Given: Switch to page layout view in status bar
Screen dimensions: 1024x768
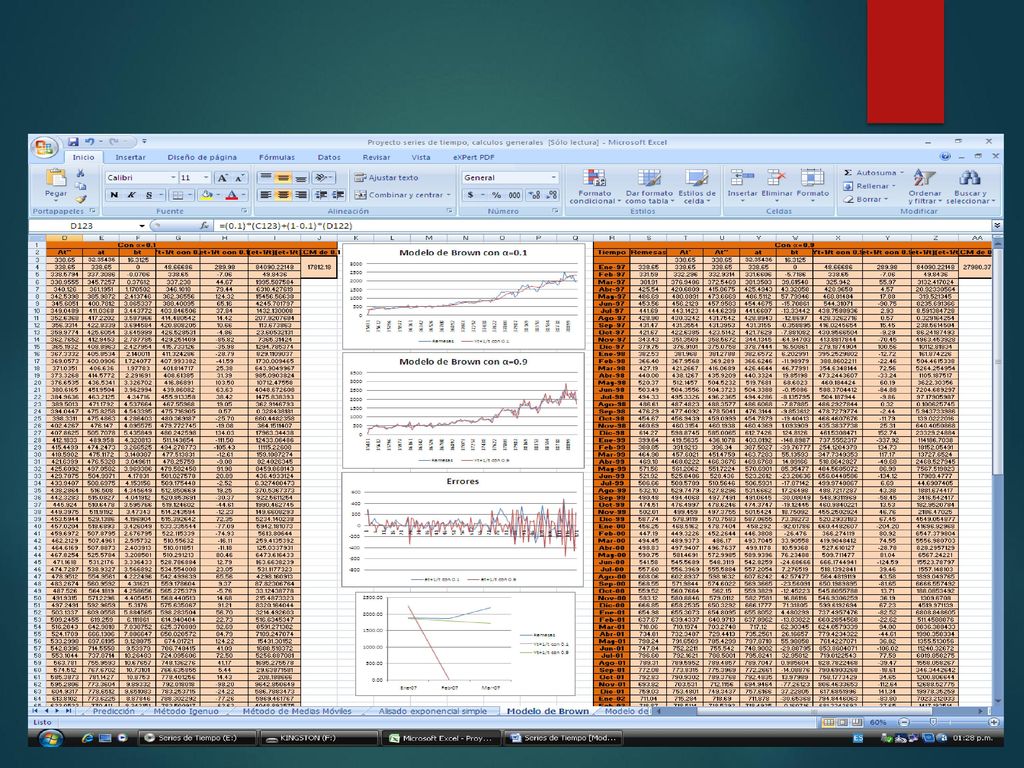Looking at the screenshot, I should coord(842,722).
